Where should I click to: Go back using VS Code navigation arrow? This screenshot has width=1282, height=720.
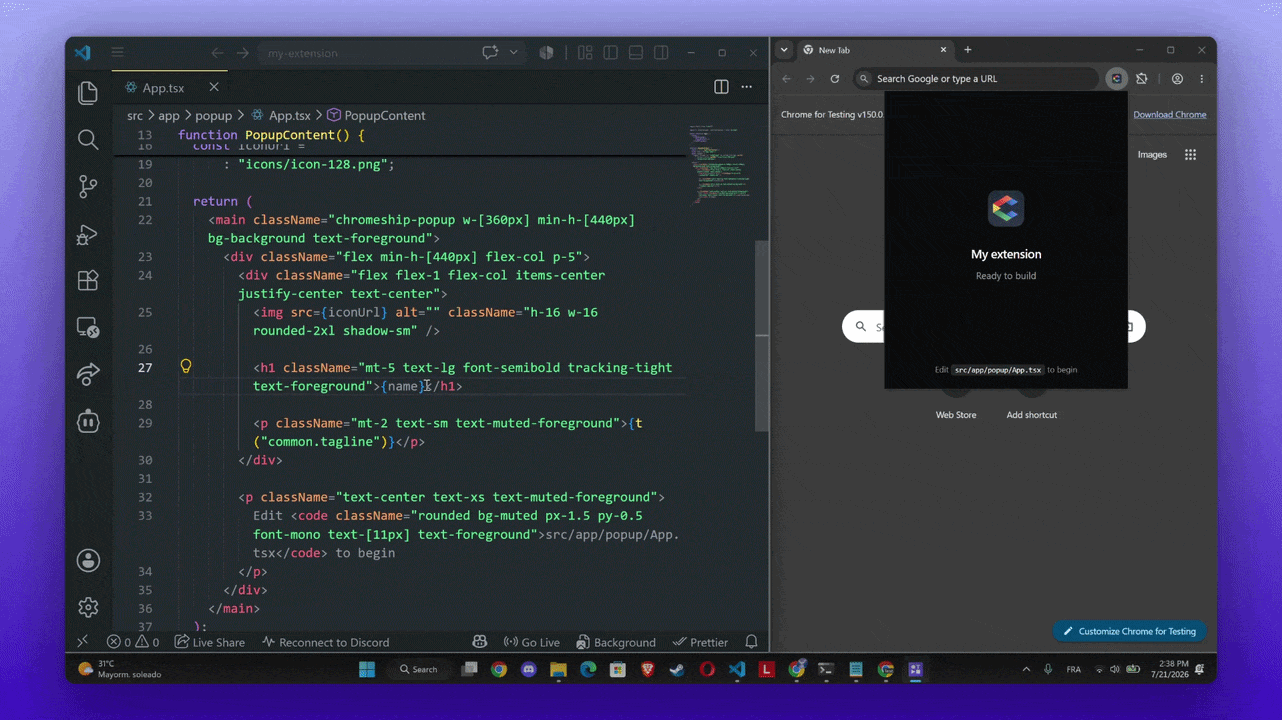coord(217,53)
